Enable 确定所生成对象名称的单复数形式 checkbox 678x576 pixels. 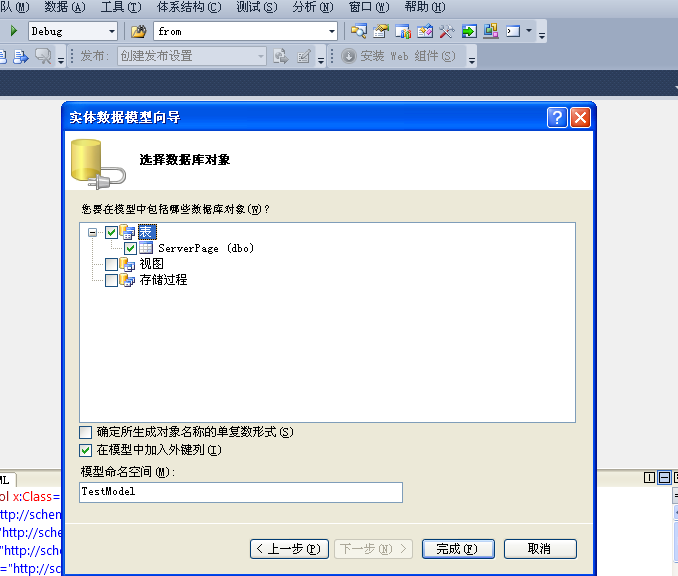pyautogui.click(x=86, y=432)
